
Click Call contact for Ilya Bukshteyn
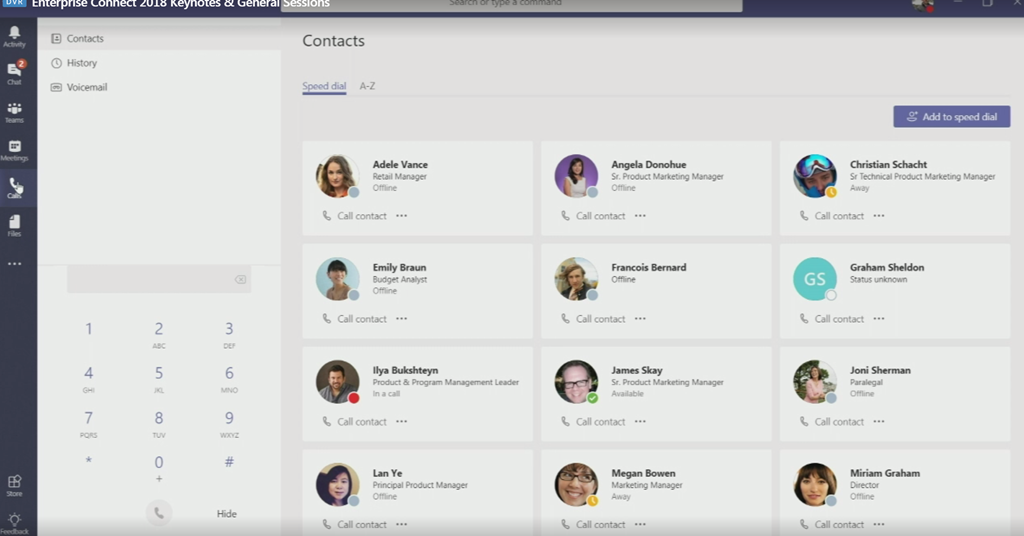pyautogui.click(x=355, y=422)
